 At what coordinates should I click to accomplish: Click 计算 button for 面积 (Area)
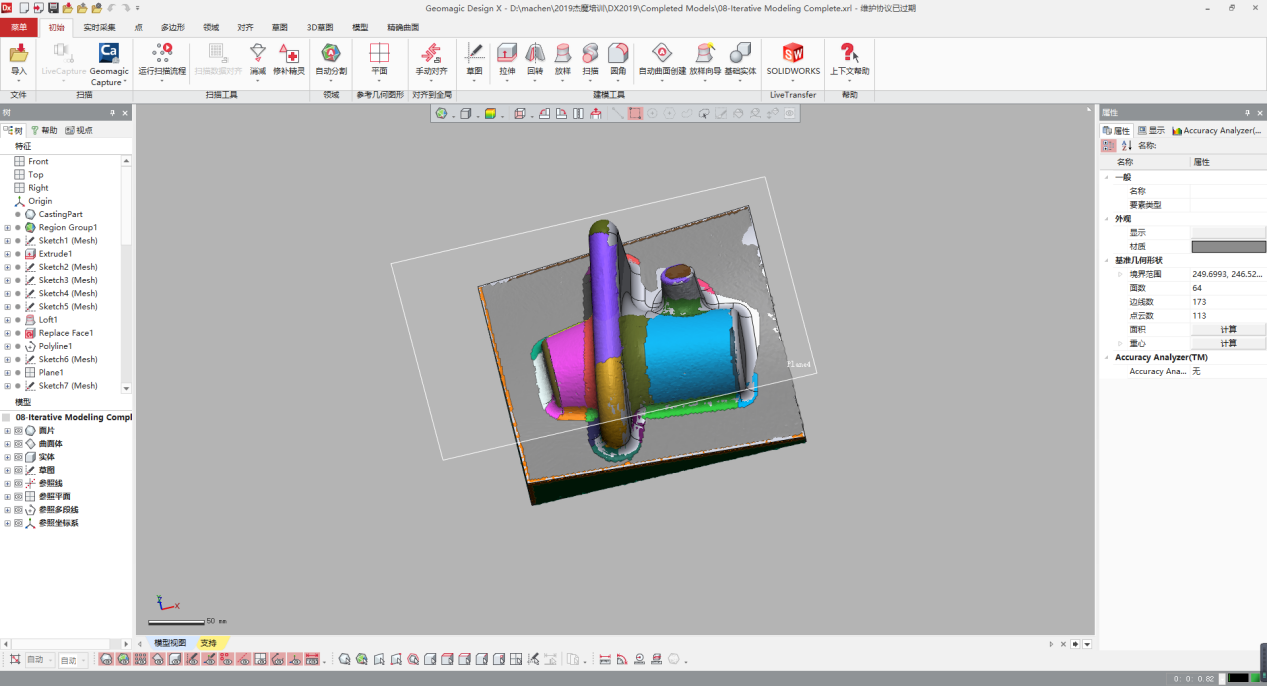click(1228, 329)
